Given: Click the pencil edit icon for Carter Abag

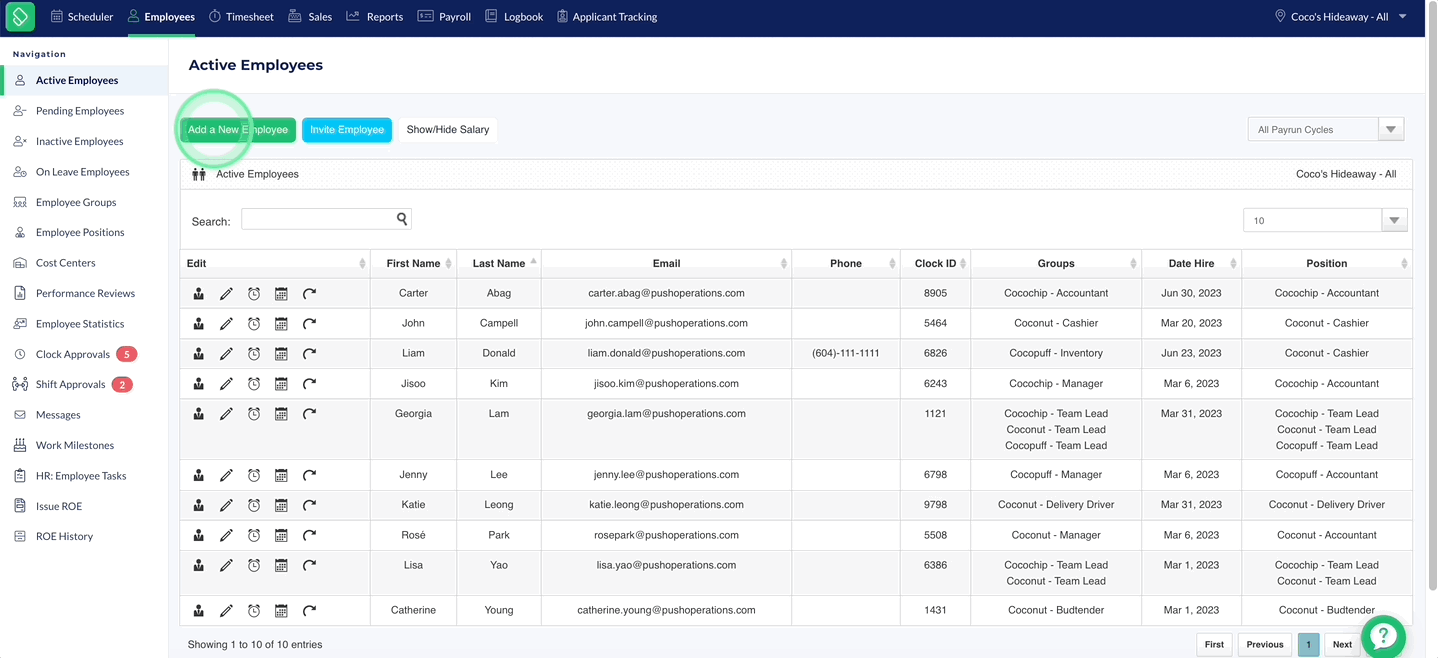Looking at the screenshot, I should click(226, 294).
